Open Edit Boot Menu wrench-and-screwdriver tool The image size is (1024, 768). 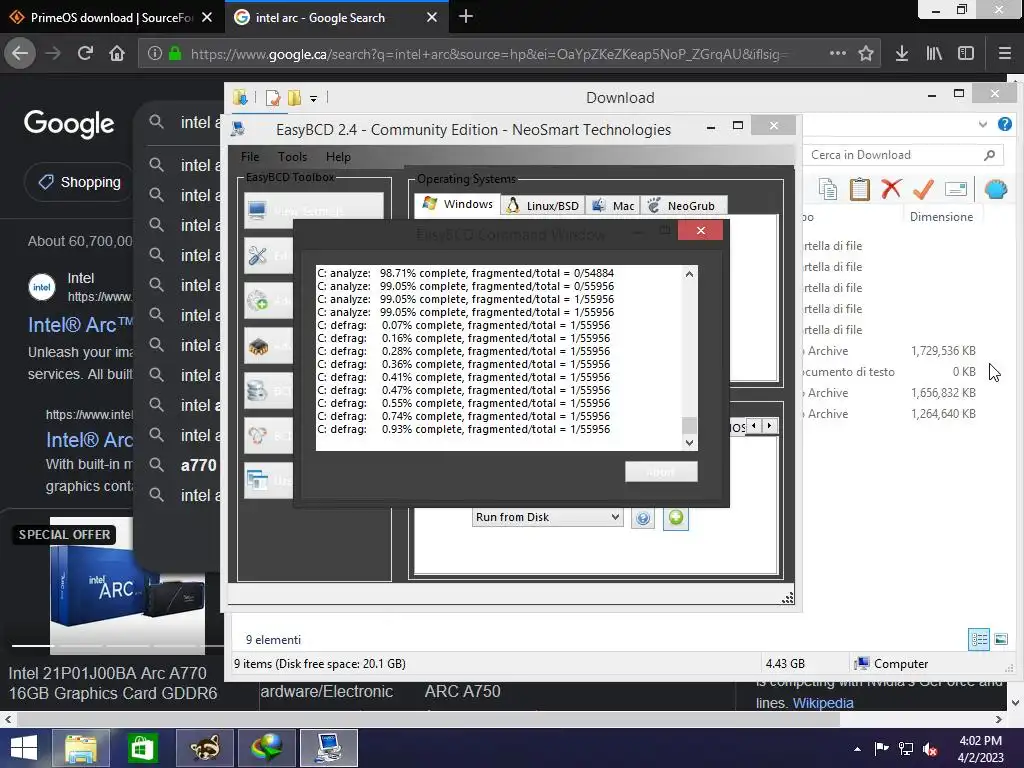(x=268, y=255)
